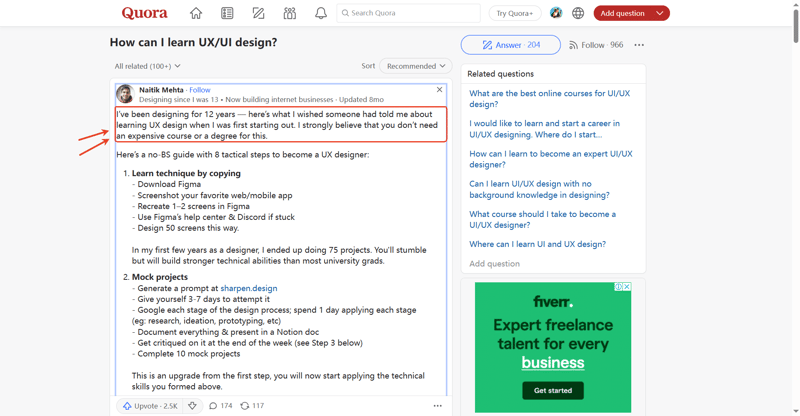The image size is (800, 416).
Task: Click the Answer · 204 button
Action: (511, 45)
